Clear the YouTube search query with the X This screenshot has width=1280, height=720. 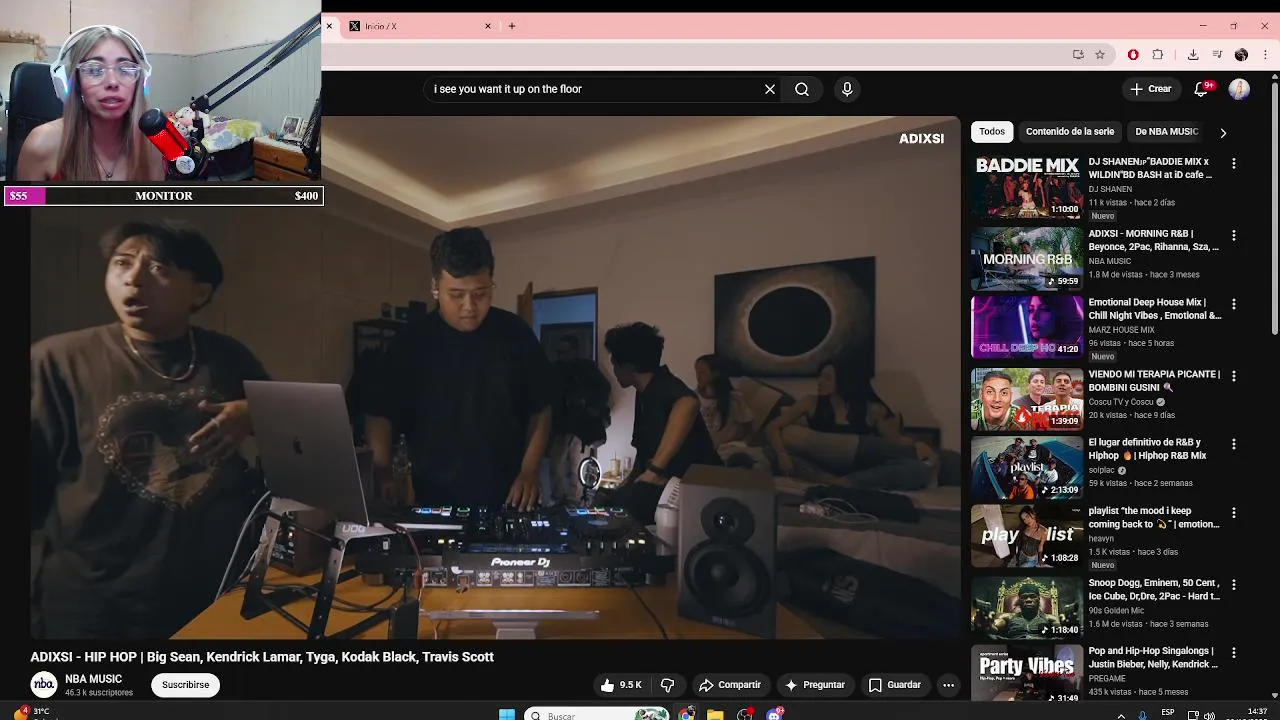pyautogui.click(x=770, y=89)
